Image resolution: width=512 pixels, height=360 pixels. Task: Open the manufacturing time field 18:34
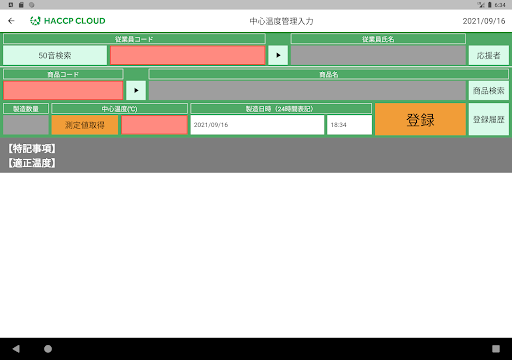349,125
